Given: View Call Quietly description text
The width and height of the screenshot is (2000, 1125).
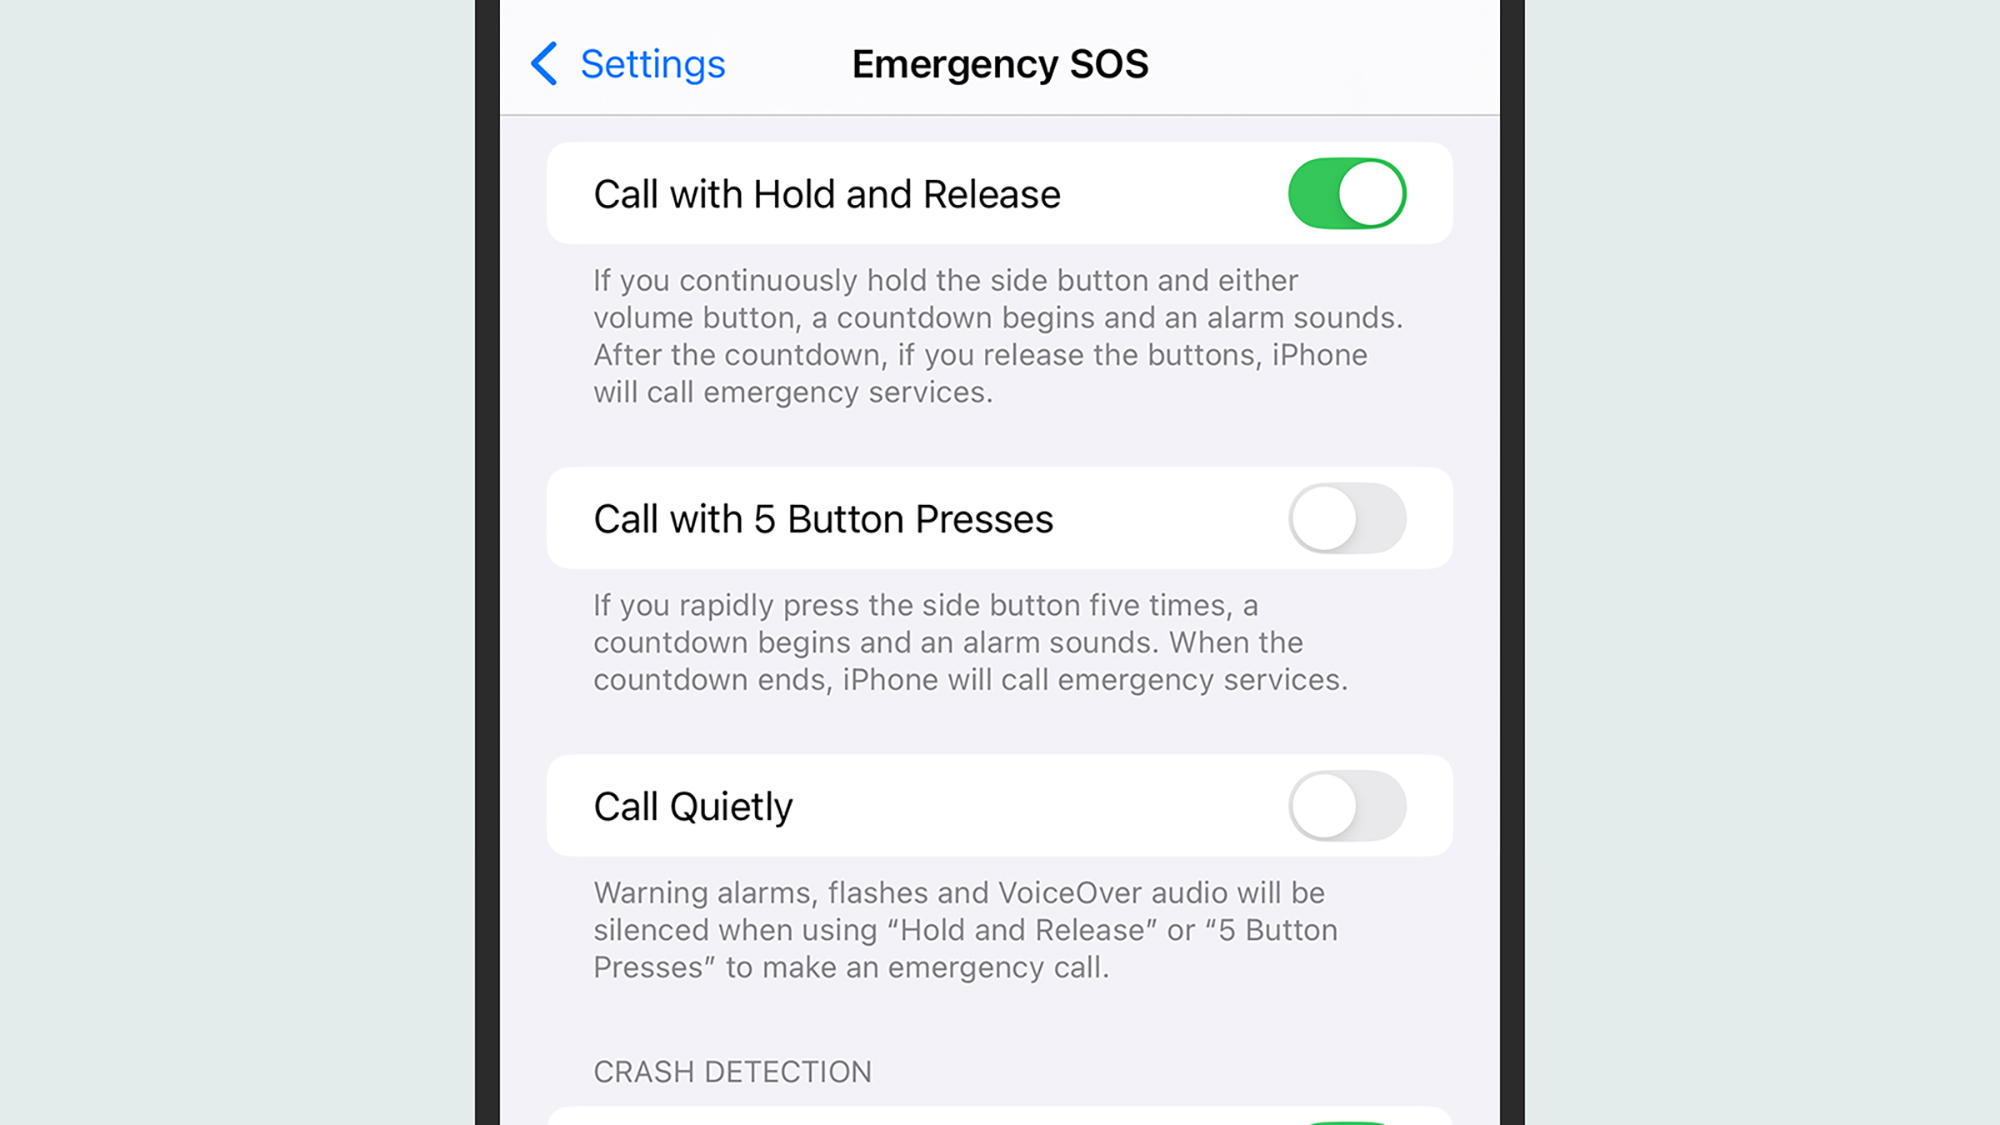Looking at the screenshot, I should (x=963, y=929).
